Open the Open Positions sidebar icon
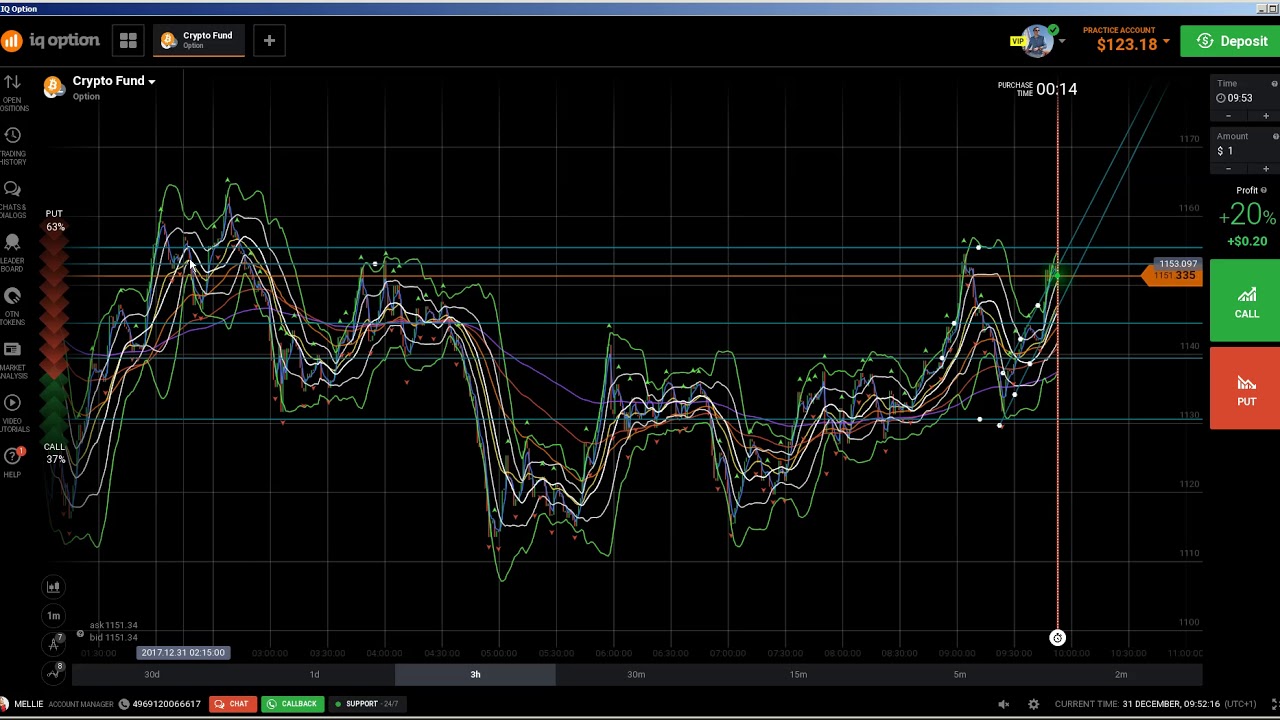Image resolution: width=1280 pixels, height=720 pixels. 12,89
